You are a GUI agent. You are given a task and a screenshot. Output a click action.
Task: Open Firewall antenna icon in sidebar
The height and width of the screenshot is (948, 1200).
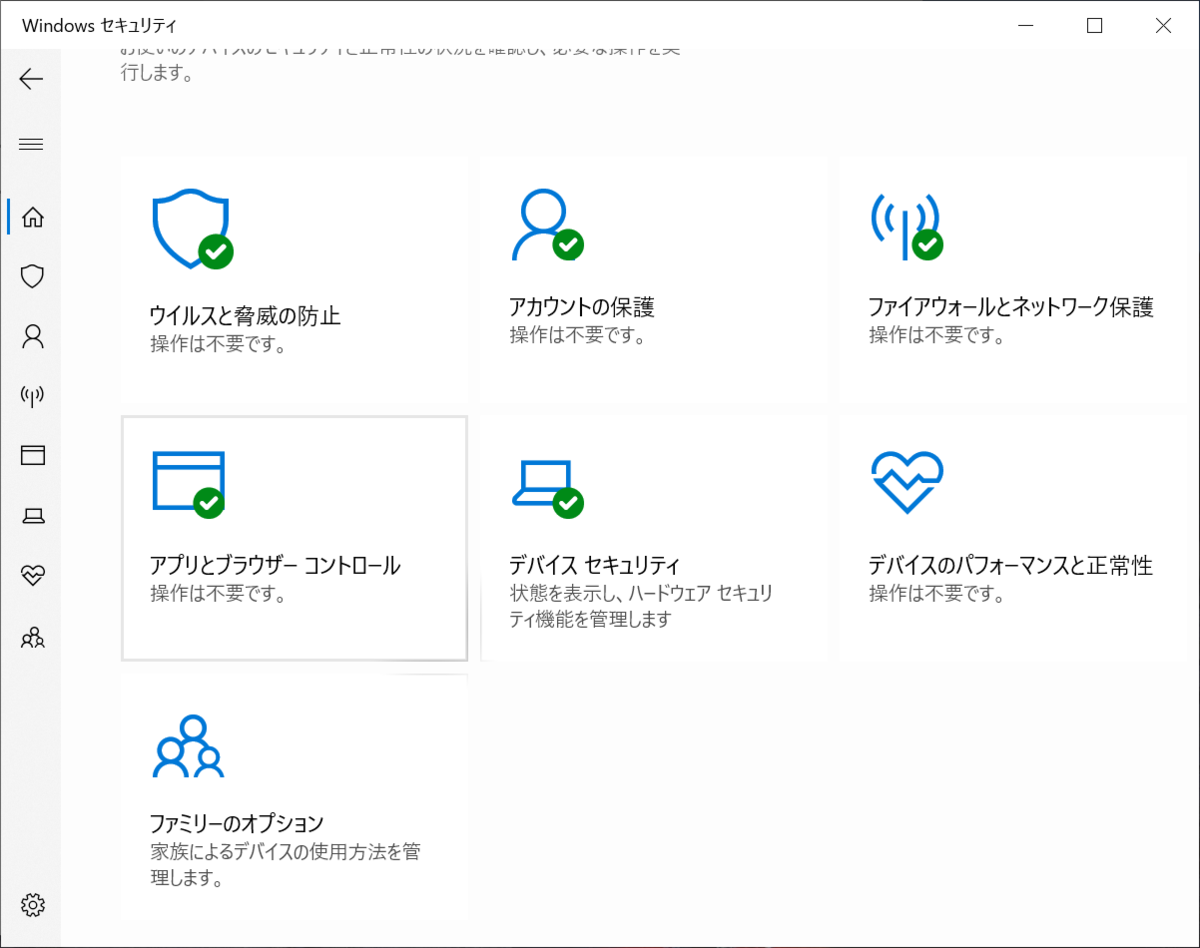(x=32, y=396)
